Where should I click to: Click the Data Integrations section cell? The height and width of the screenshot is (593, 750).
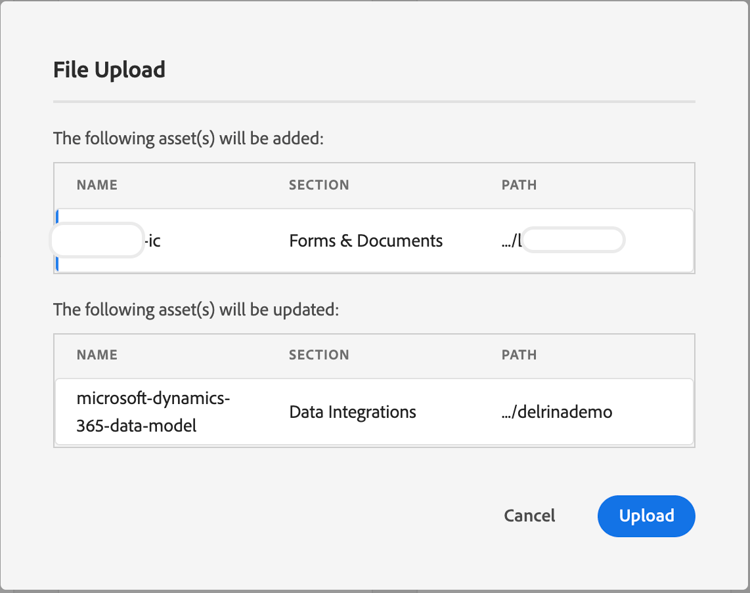352,412
